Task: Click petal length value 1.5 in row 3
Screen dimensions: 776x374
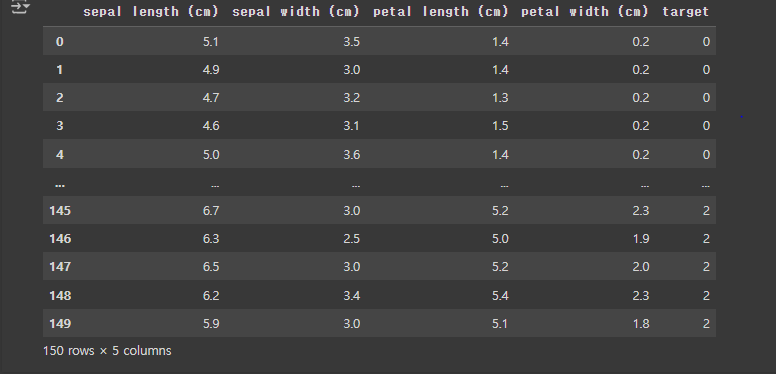Action: pyautogui.click(x=500, y=126)
